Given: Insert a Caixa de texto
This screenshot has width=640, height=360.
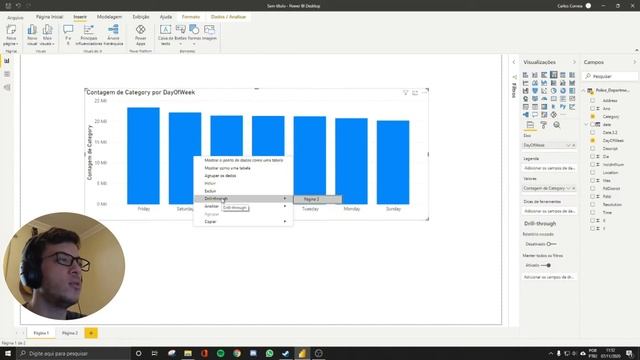Looking at the screenshot, I should point(165,35).
